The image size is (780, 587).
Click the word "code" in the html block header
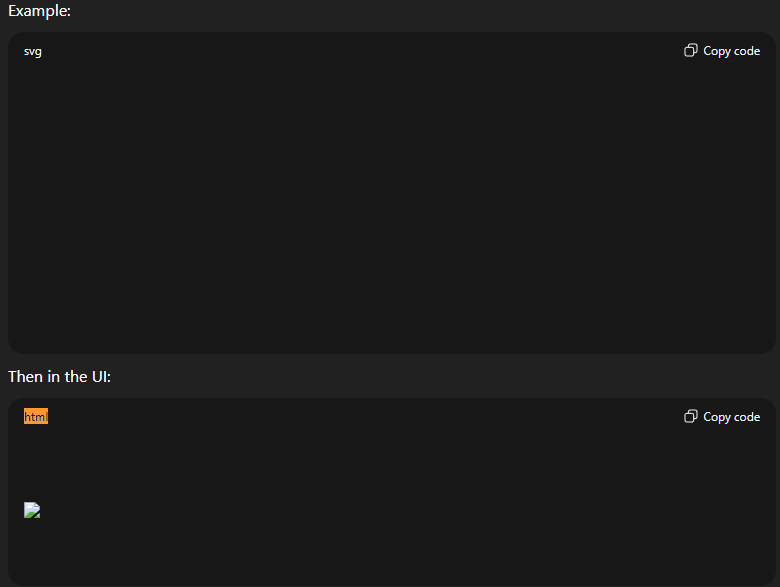coord(747,417)
